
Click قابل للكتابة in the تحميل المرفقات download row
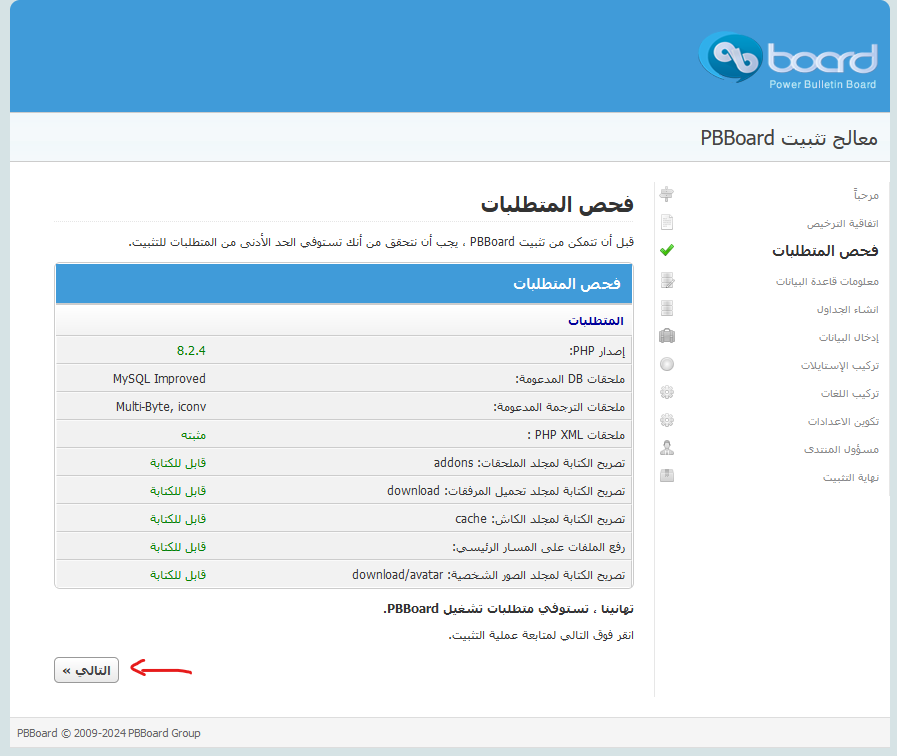178,491
